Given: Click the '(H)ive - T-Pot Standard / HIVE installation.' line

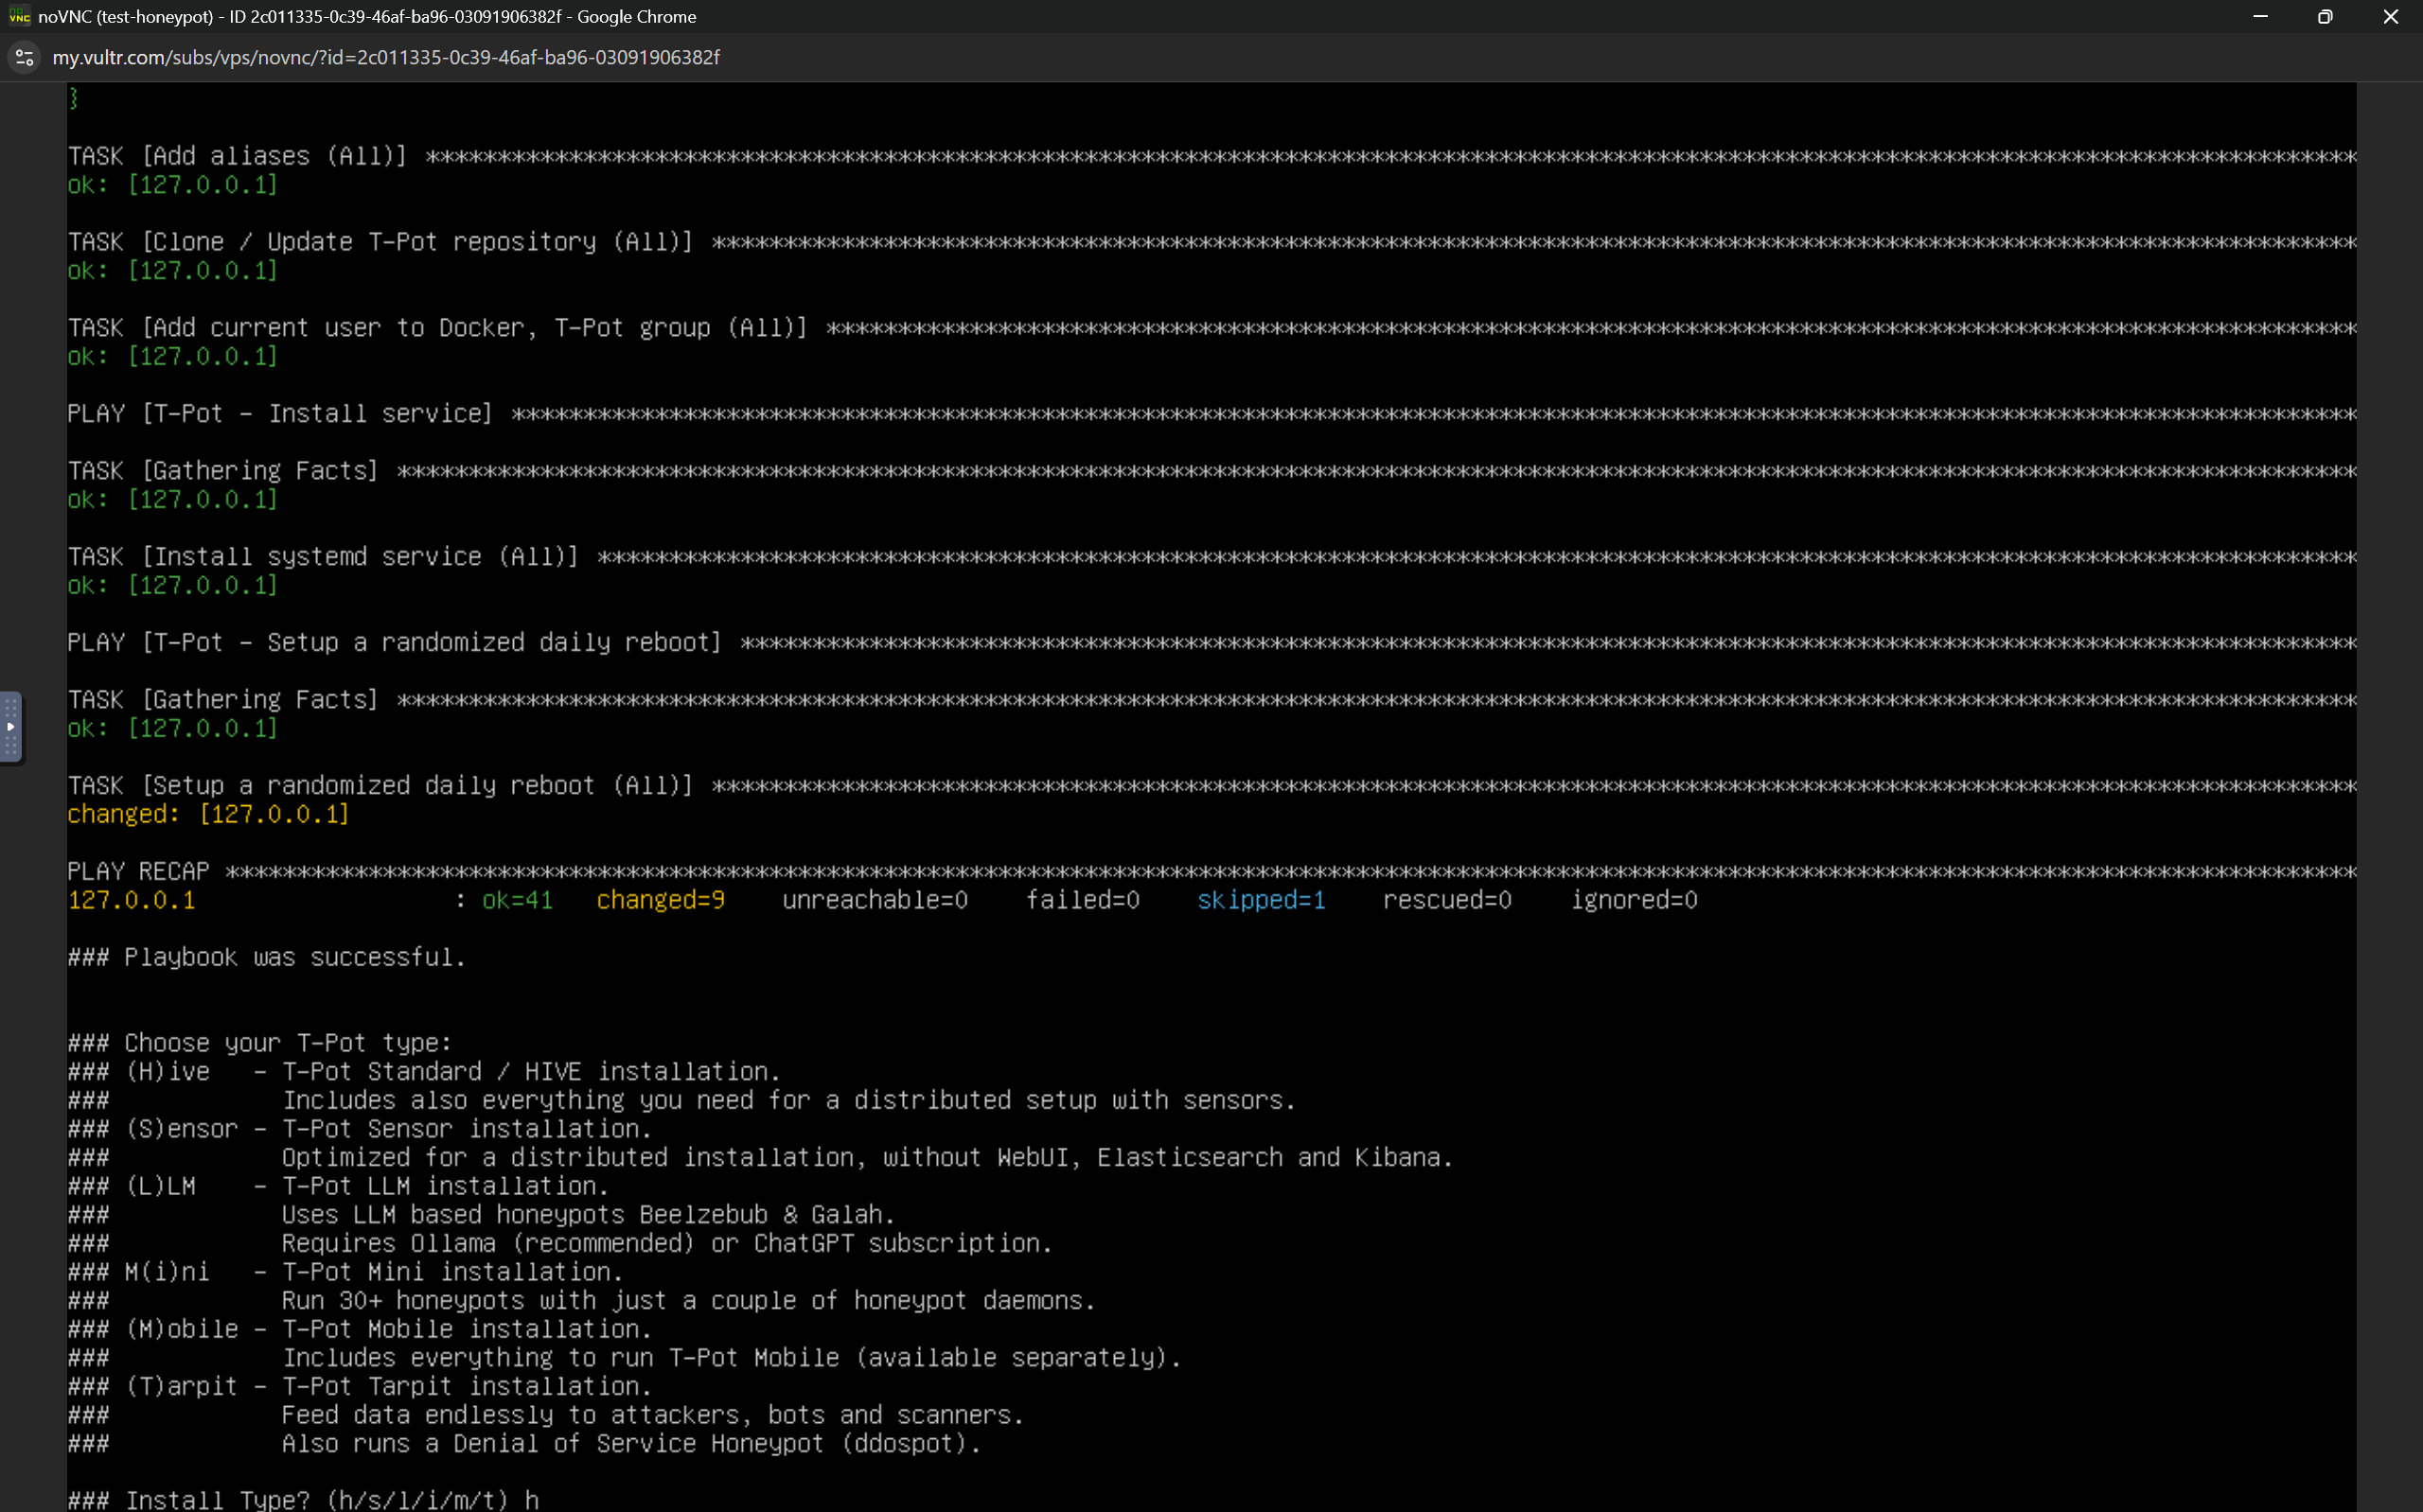Looking at the screenshot, I should click(425, 1071).
